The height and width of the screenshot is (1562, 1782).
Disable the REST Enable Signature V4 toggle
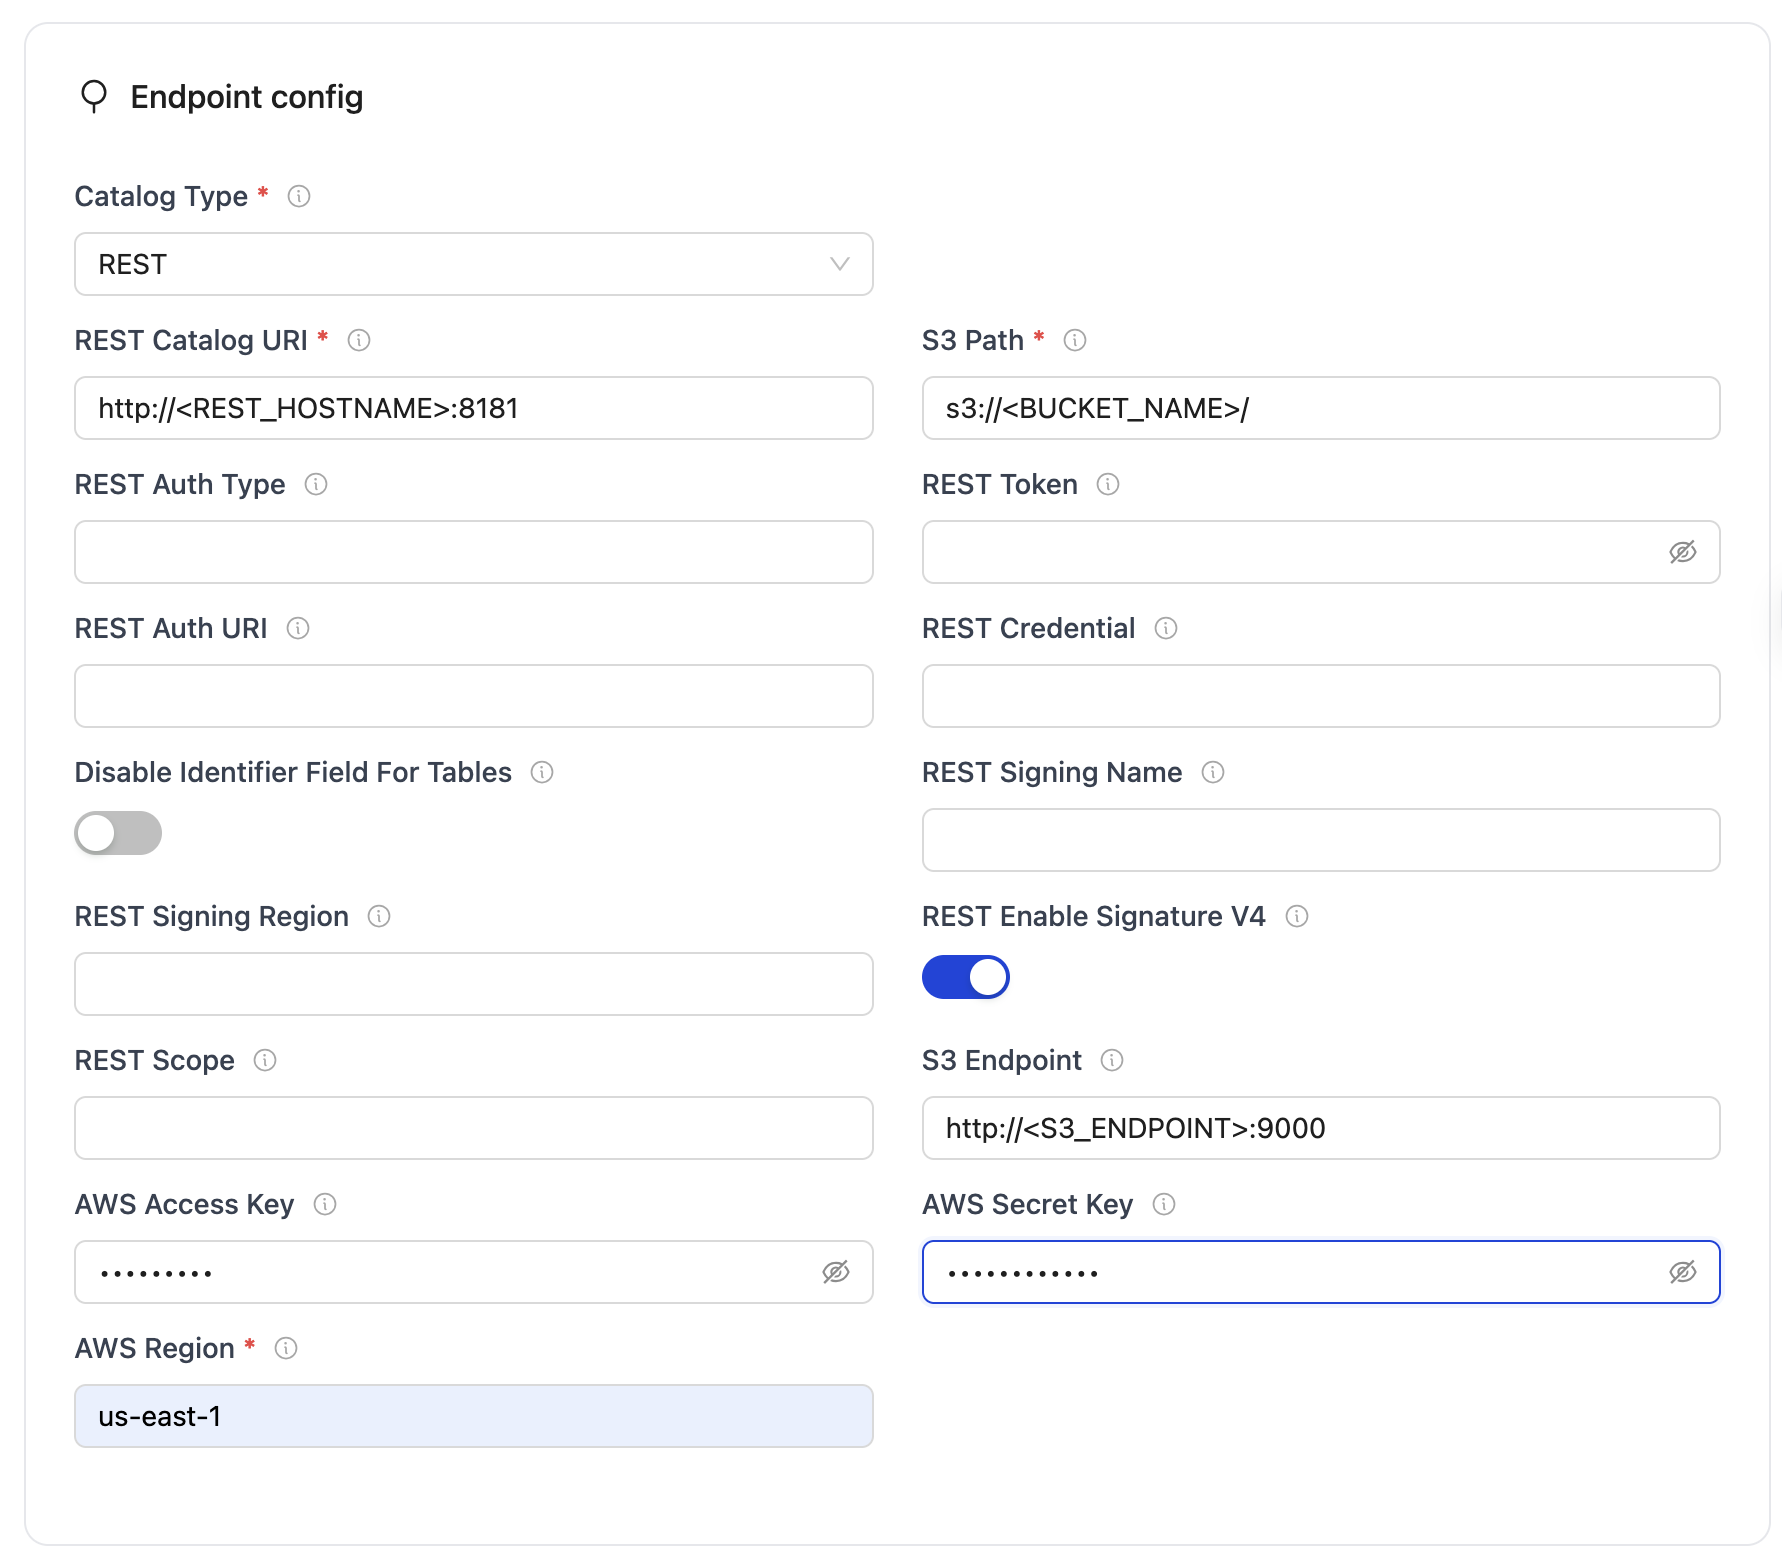click(965, 977)
